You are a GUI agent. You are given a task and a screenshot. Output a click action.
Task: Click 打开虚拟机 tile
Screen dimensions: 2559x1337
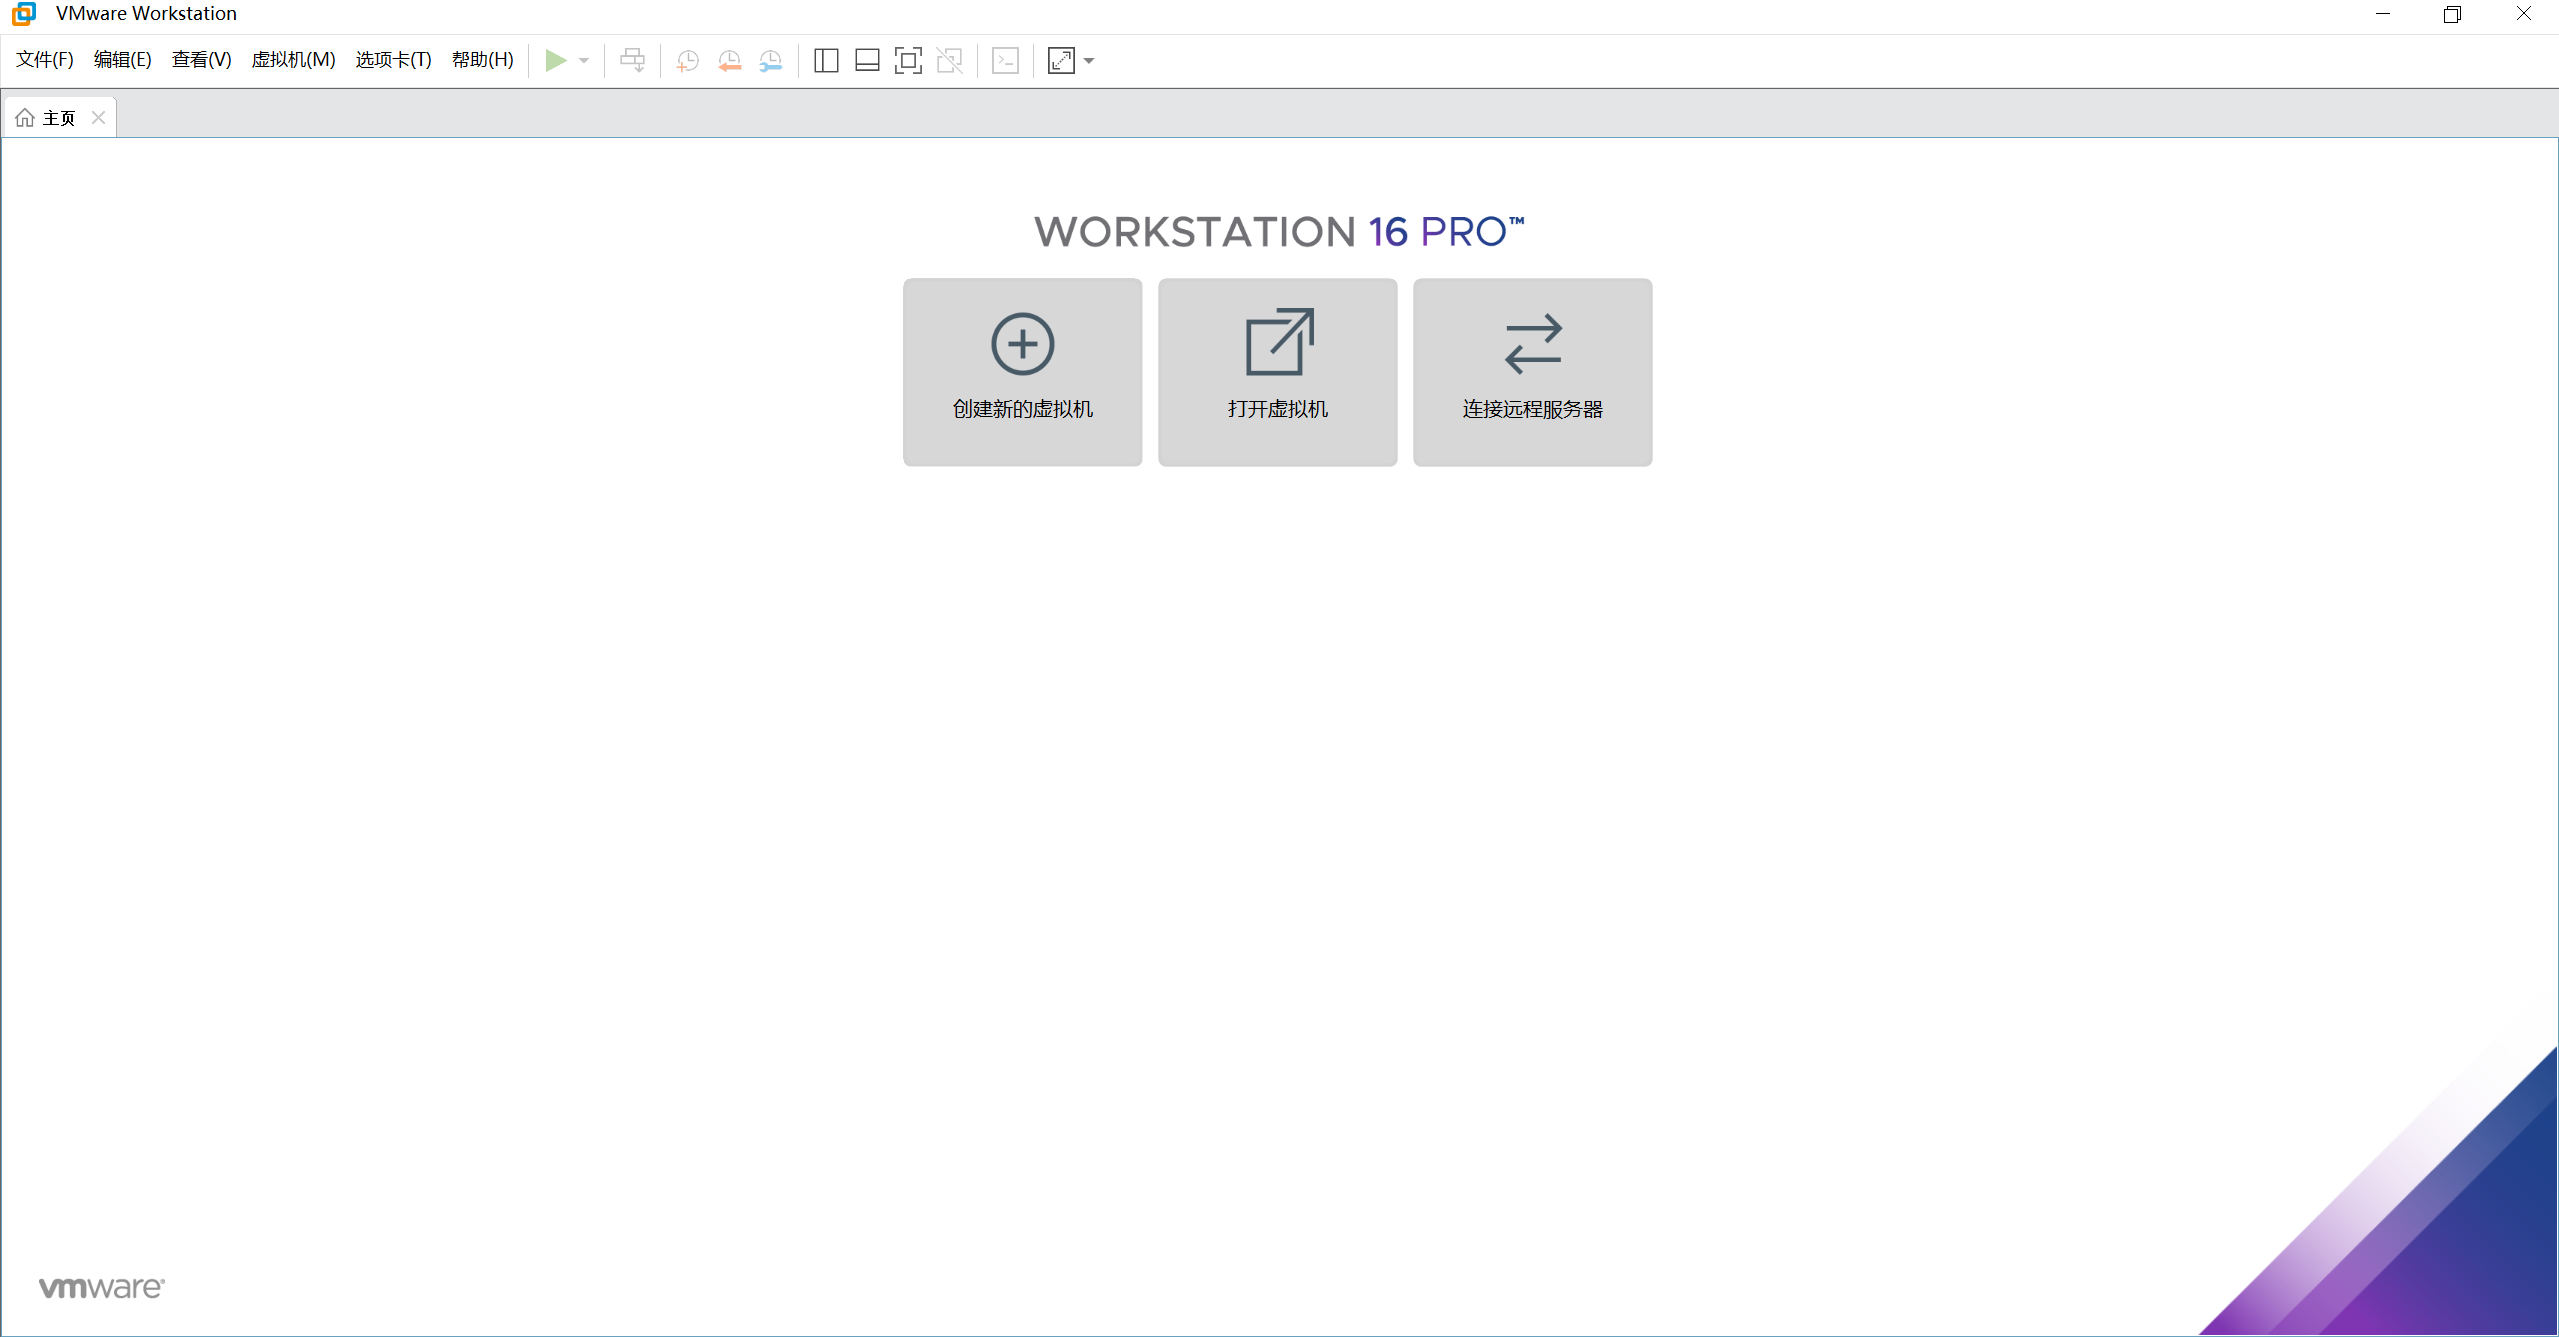click(x=1277, y=372)
